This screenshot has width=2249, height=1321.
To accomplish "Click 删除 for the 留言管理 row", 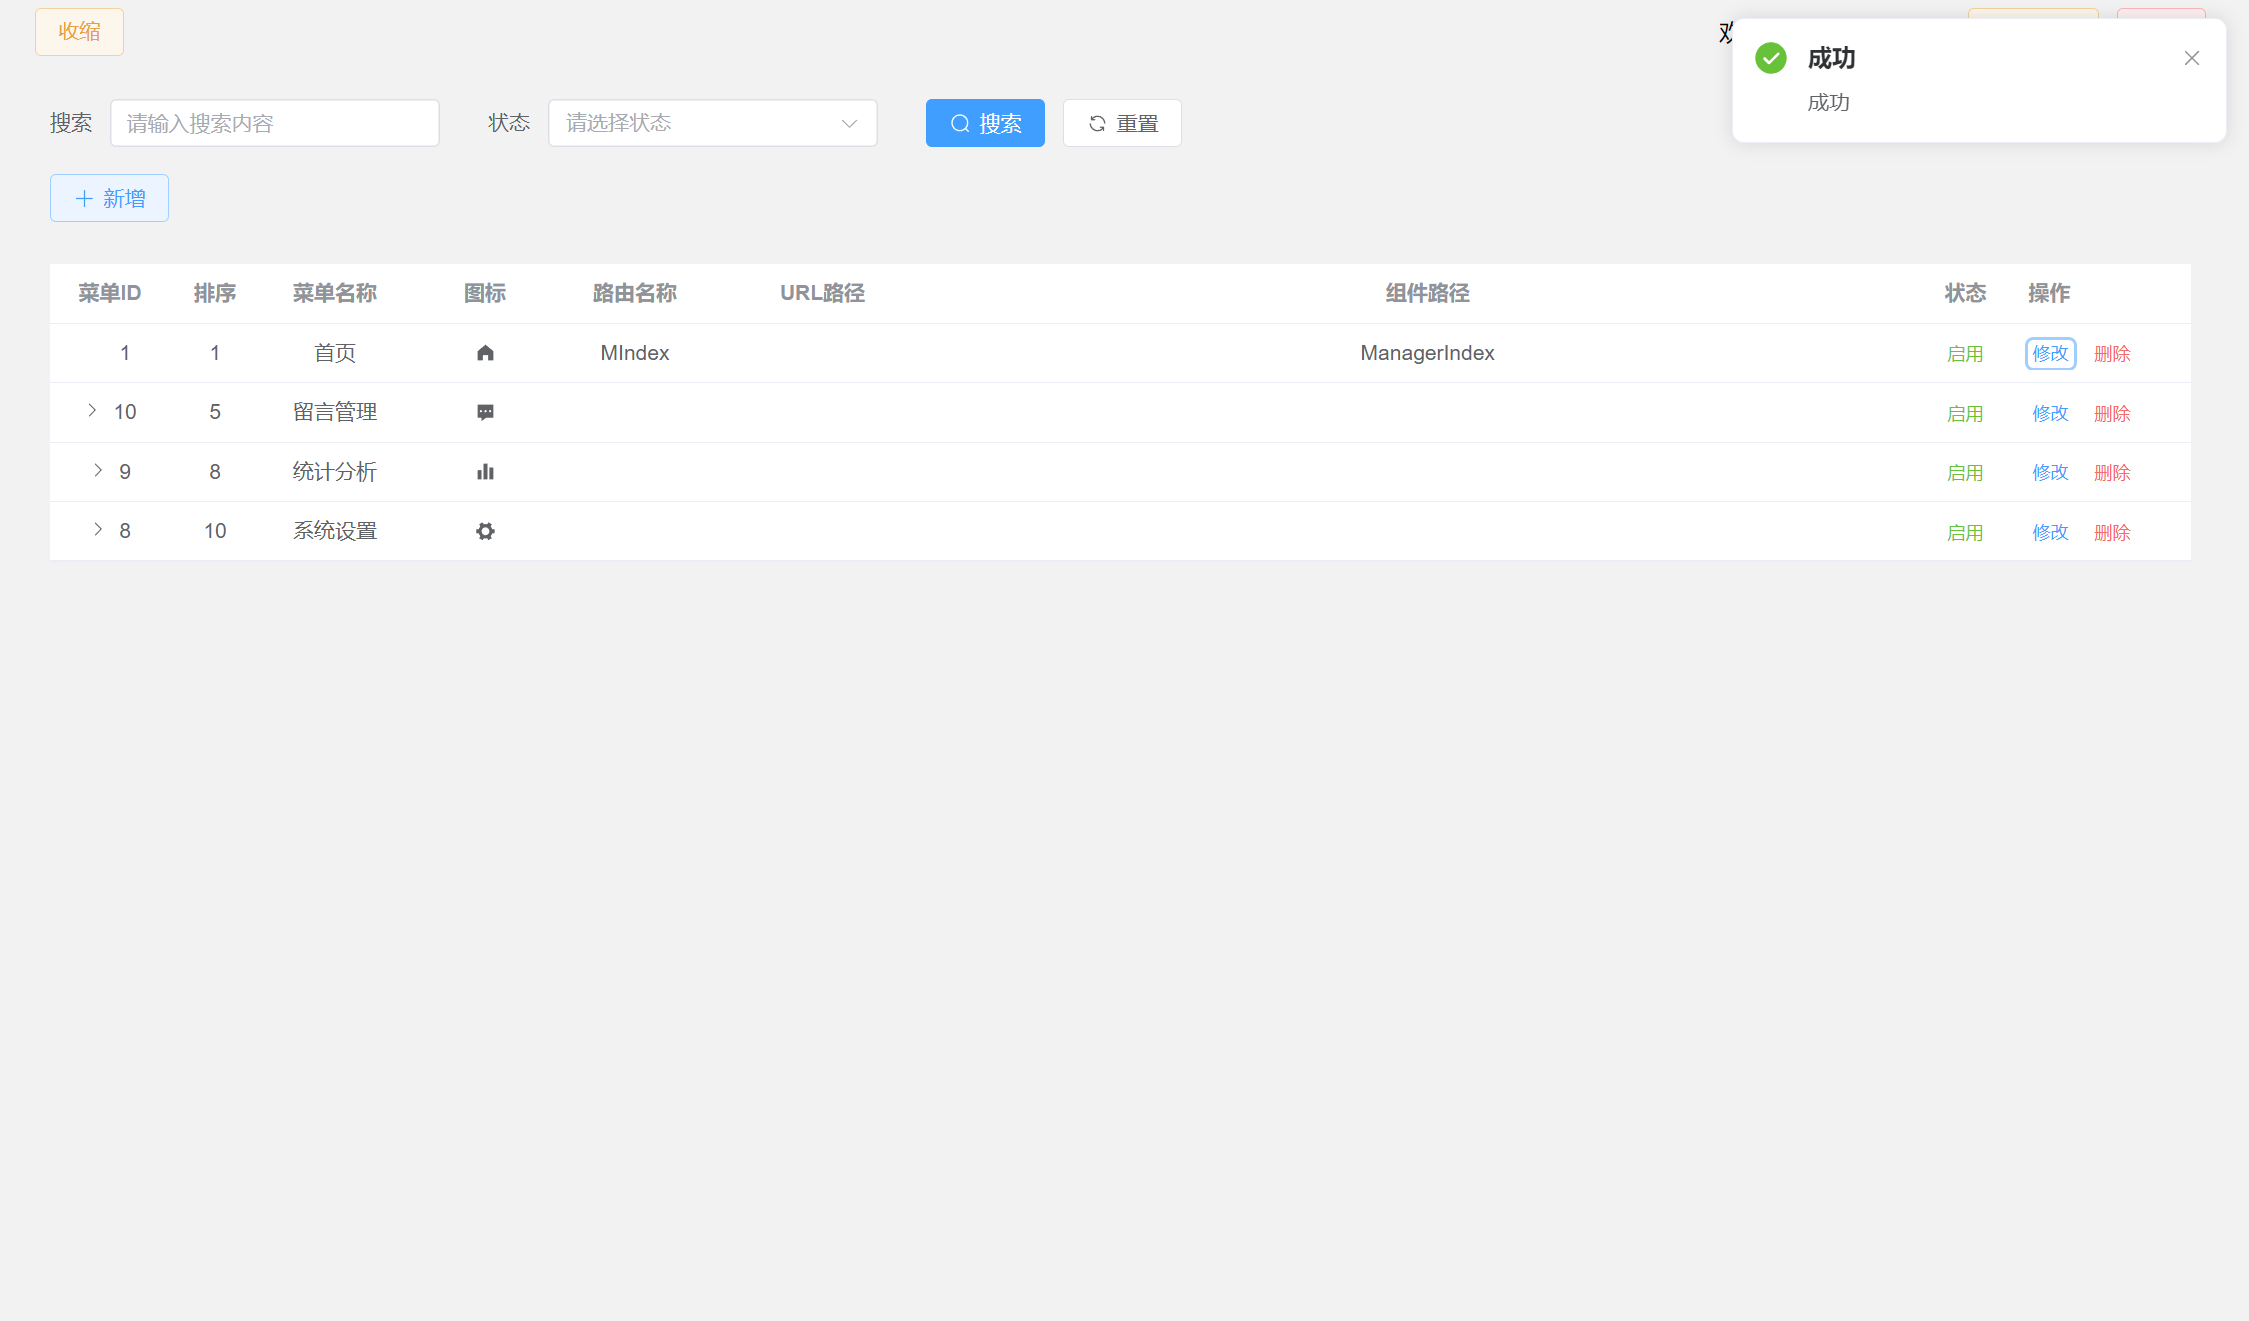I will (x=2112, y=413).
